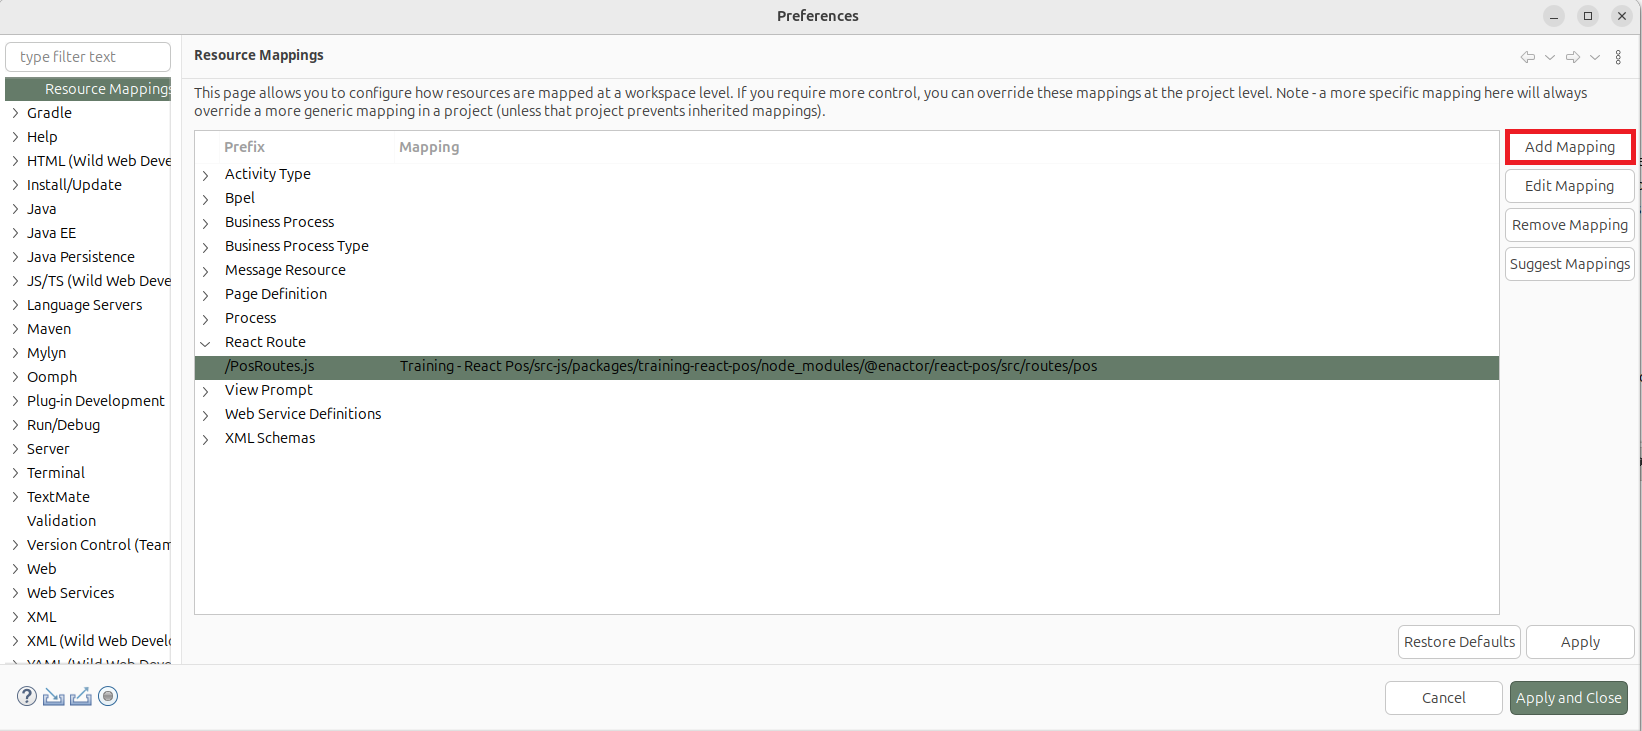The height and width of the screenshot is (731, 1642).
Task: Select Language Servers in the sidebar
Action: point(84,305)
